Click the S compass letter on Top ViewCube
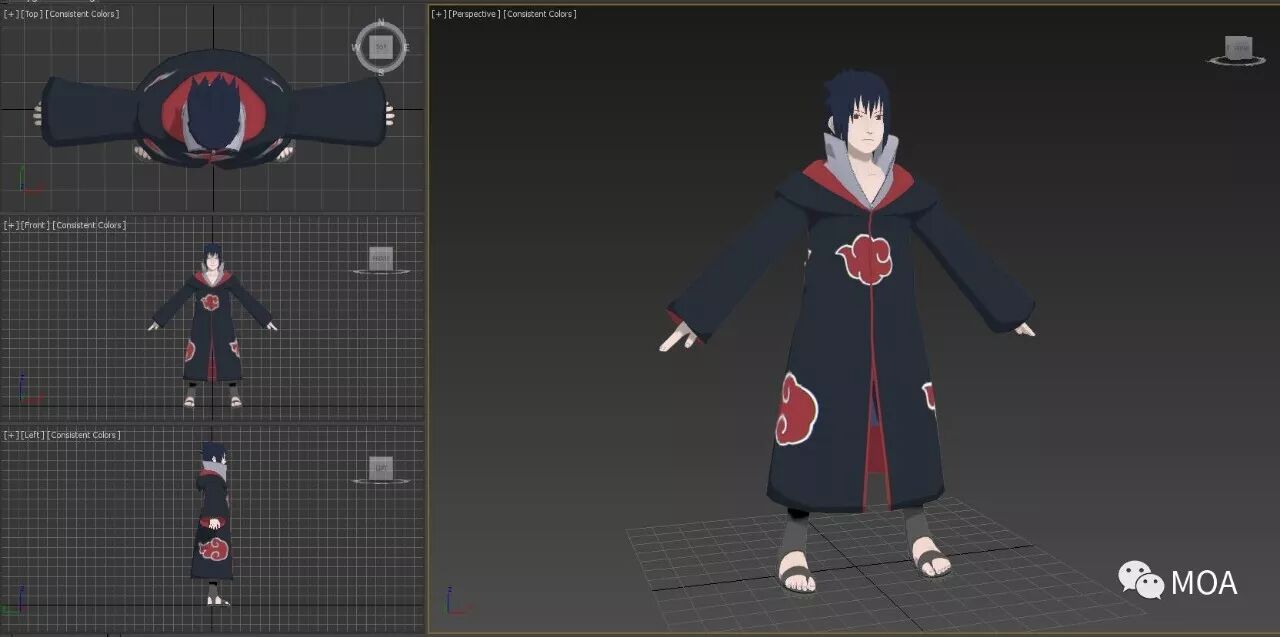 [381, 72]
